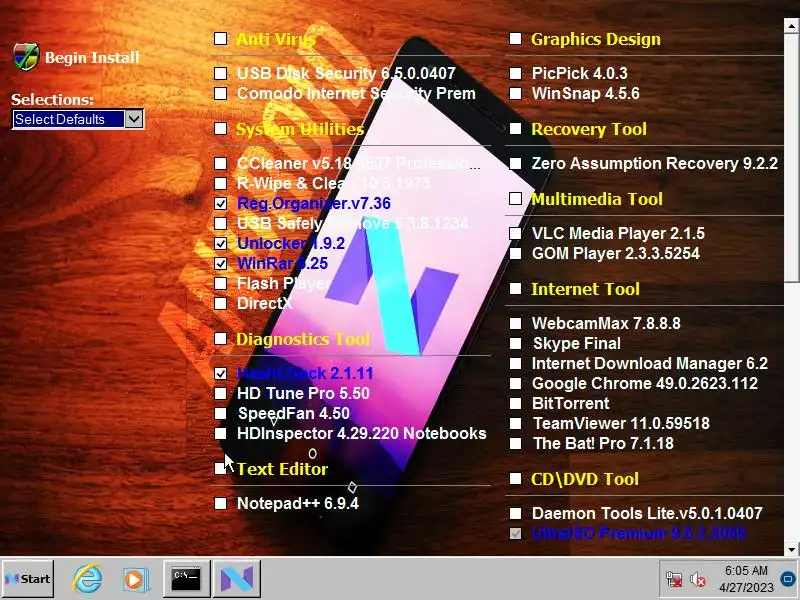Open the Start menu
This screenshot has width=800, height=600.
28,579
